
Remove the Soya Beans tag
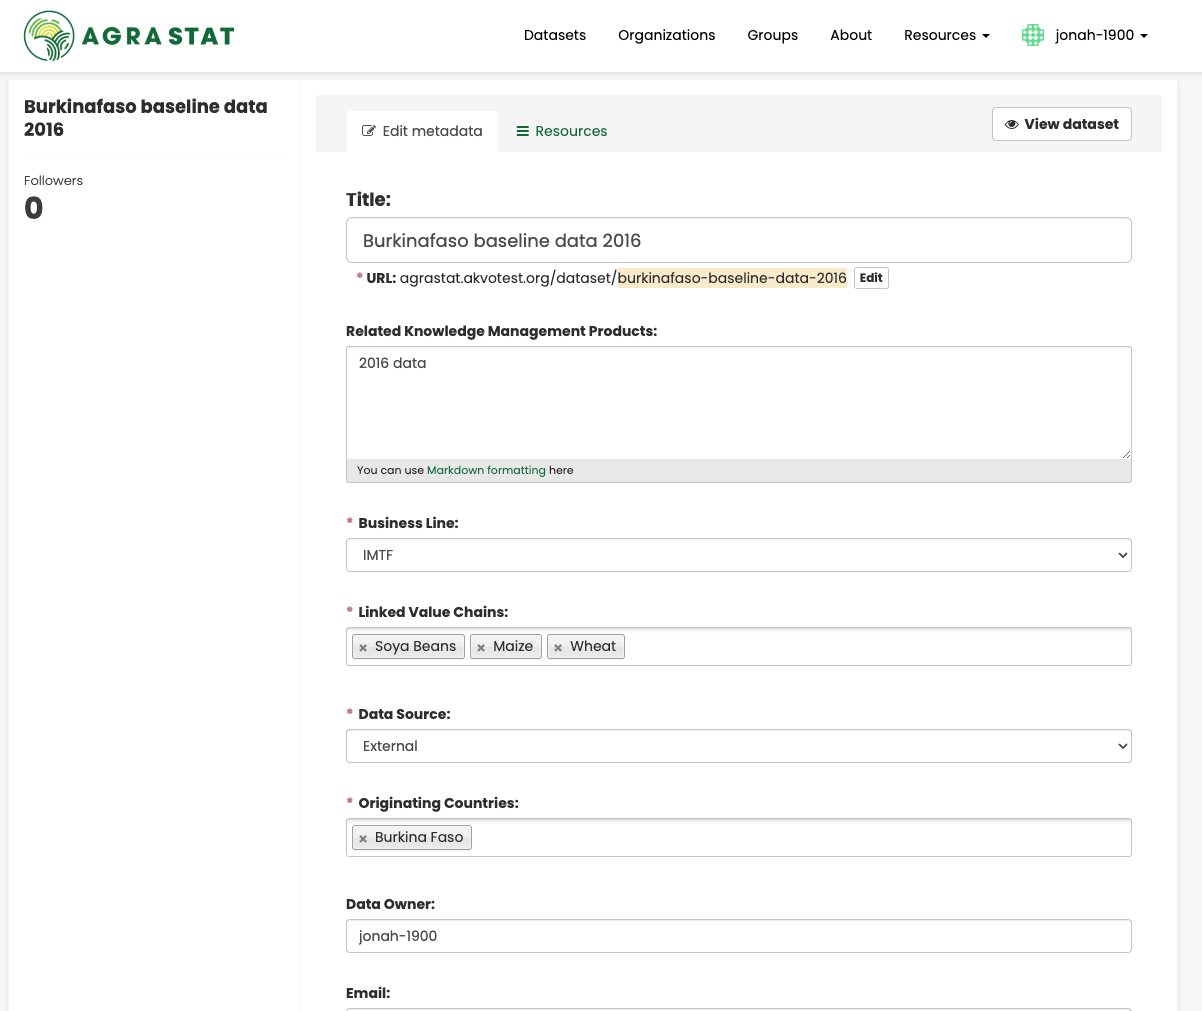coord(363,647)
